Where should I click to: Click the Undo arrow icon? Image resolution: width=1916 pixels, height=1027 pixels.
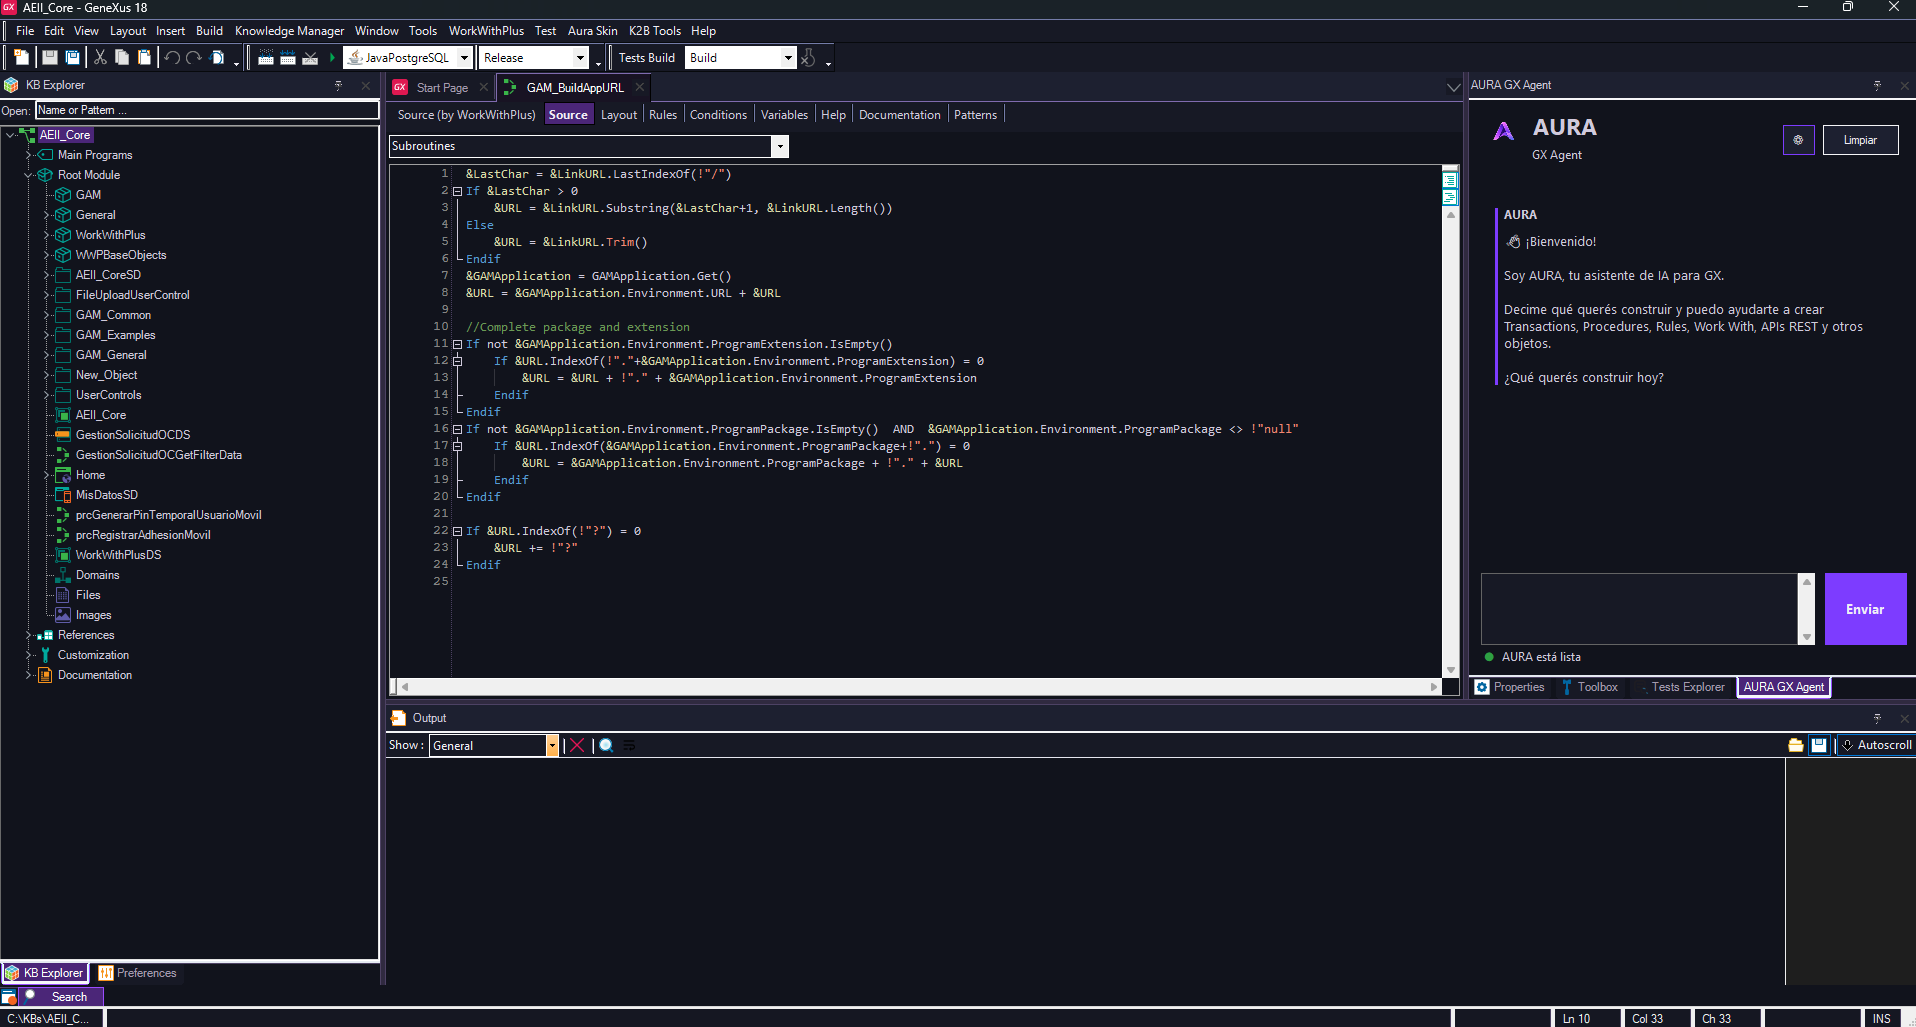172,58
